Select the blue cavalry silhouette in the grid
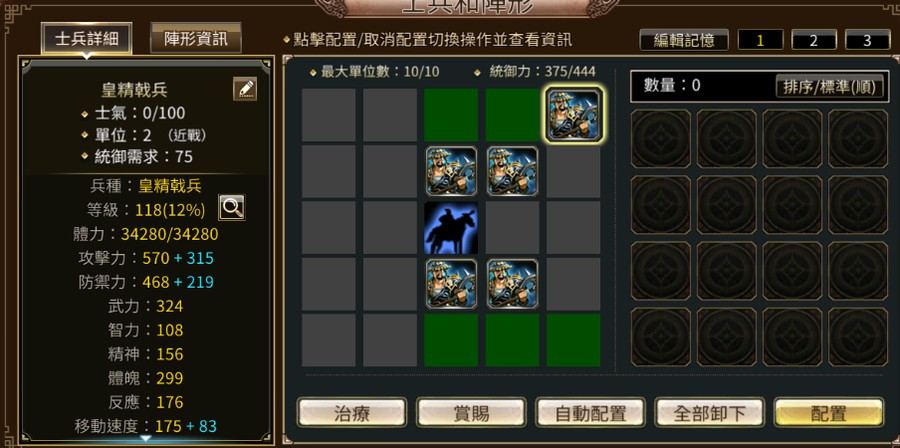Screen dimensions: 900x448 tap(451, 228)
